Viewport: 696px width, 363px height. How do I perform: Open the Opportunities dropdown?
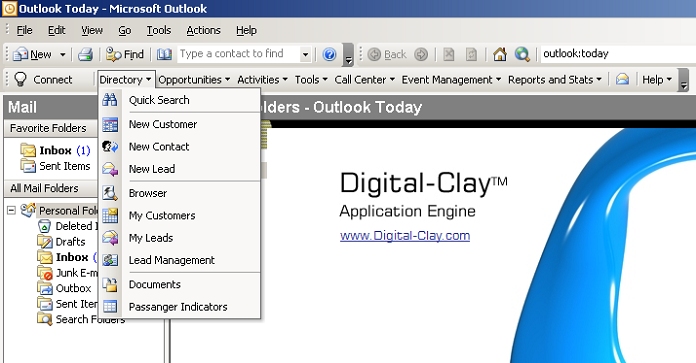click(x=194, y=79)
